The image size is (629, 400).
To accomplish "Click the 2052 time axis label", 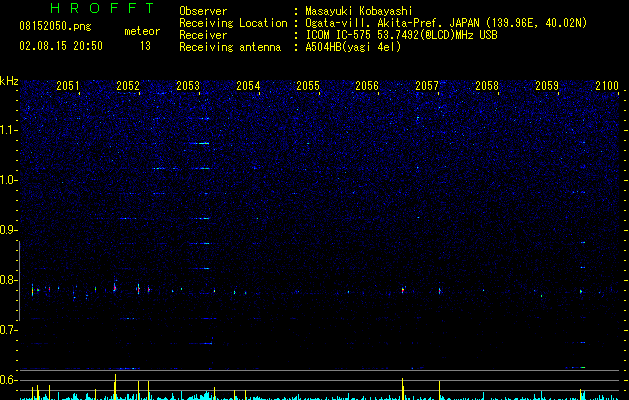I will point(128,85).
